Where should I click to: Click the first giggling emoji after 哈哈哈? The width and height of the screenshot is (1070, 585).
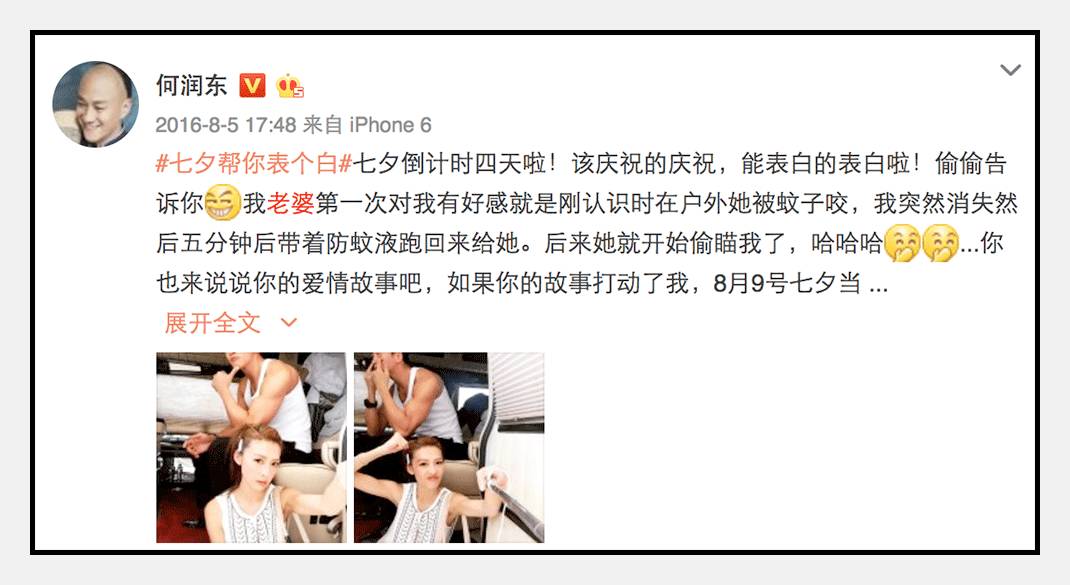(902, 243)
